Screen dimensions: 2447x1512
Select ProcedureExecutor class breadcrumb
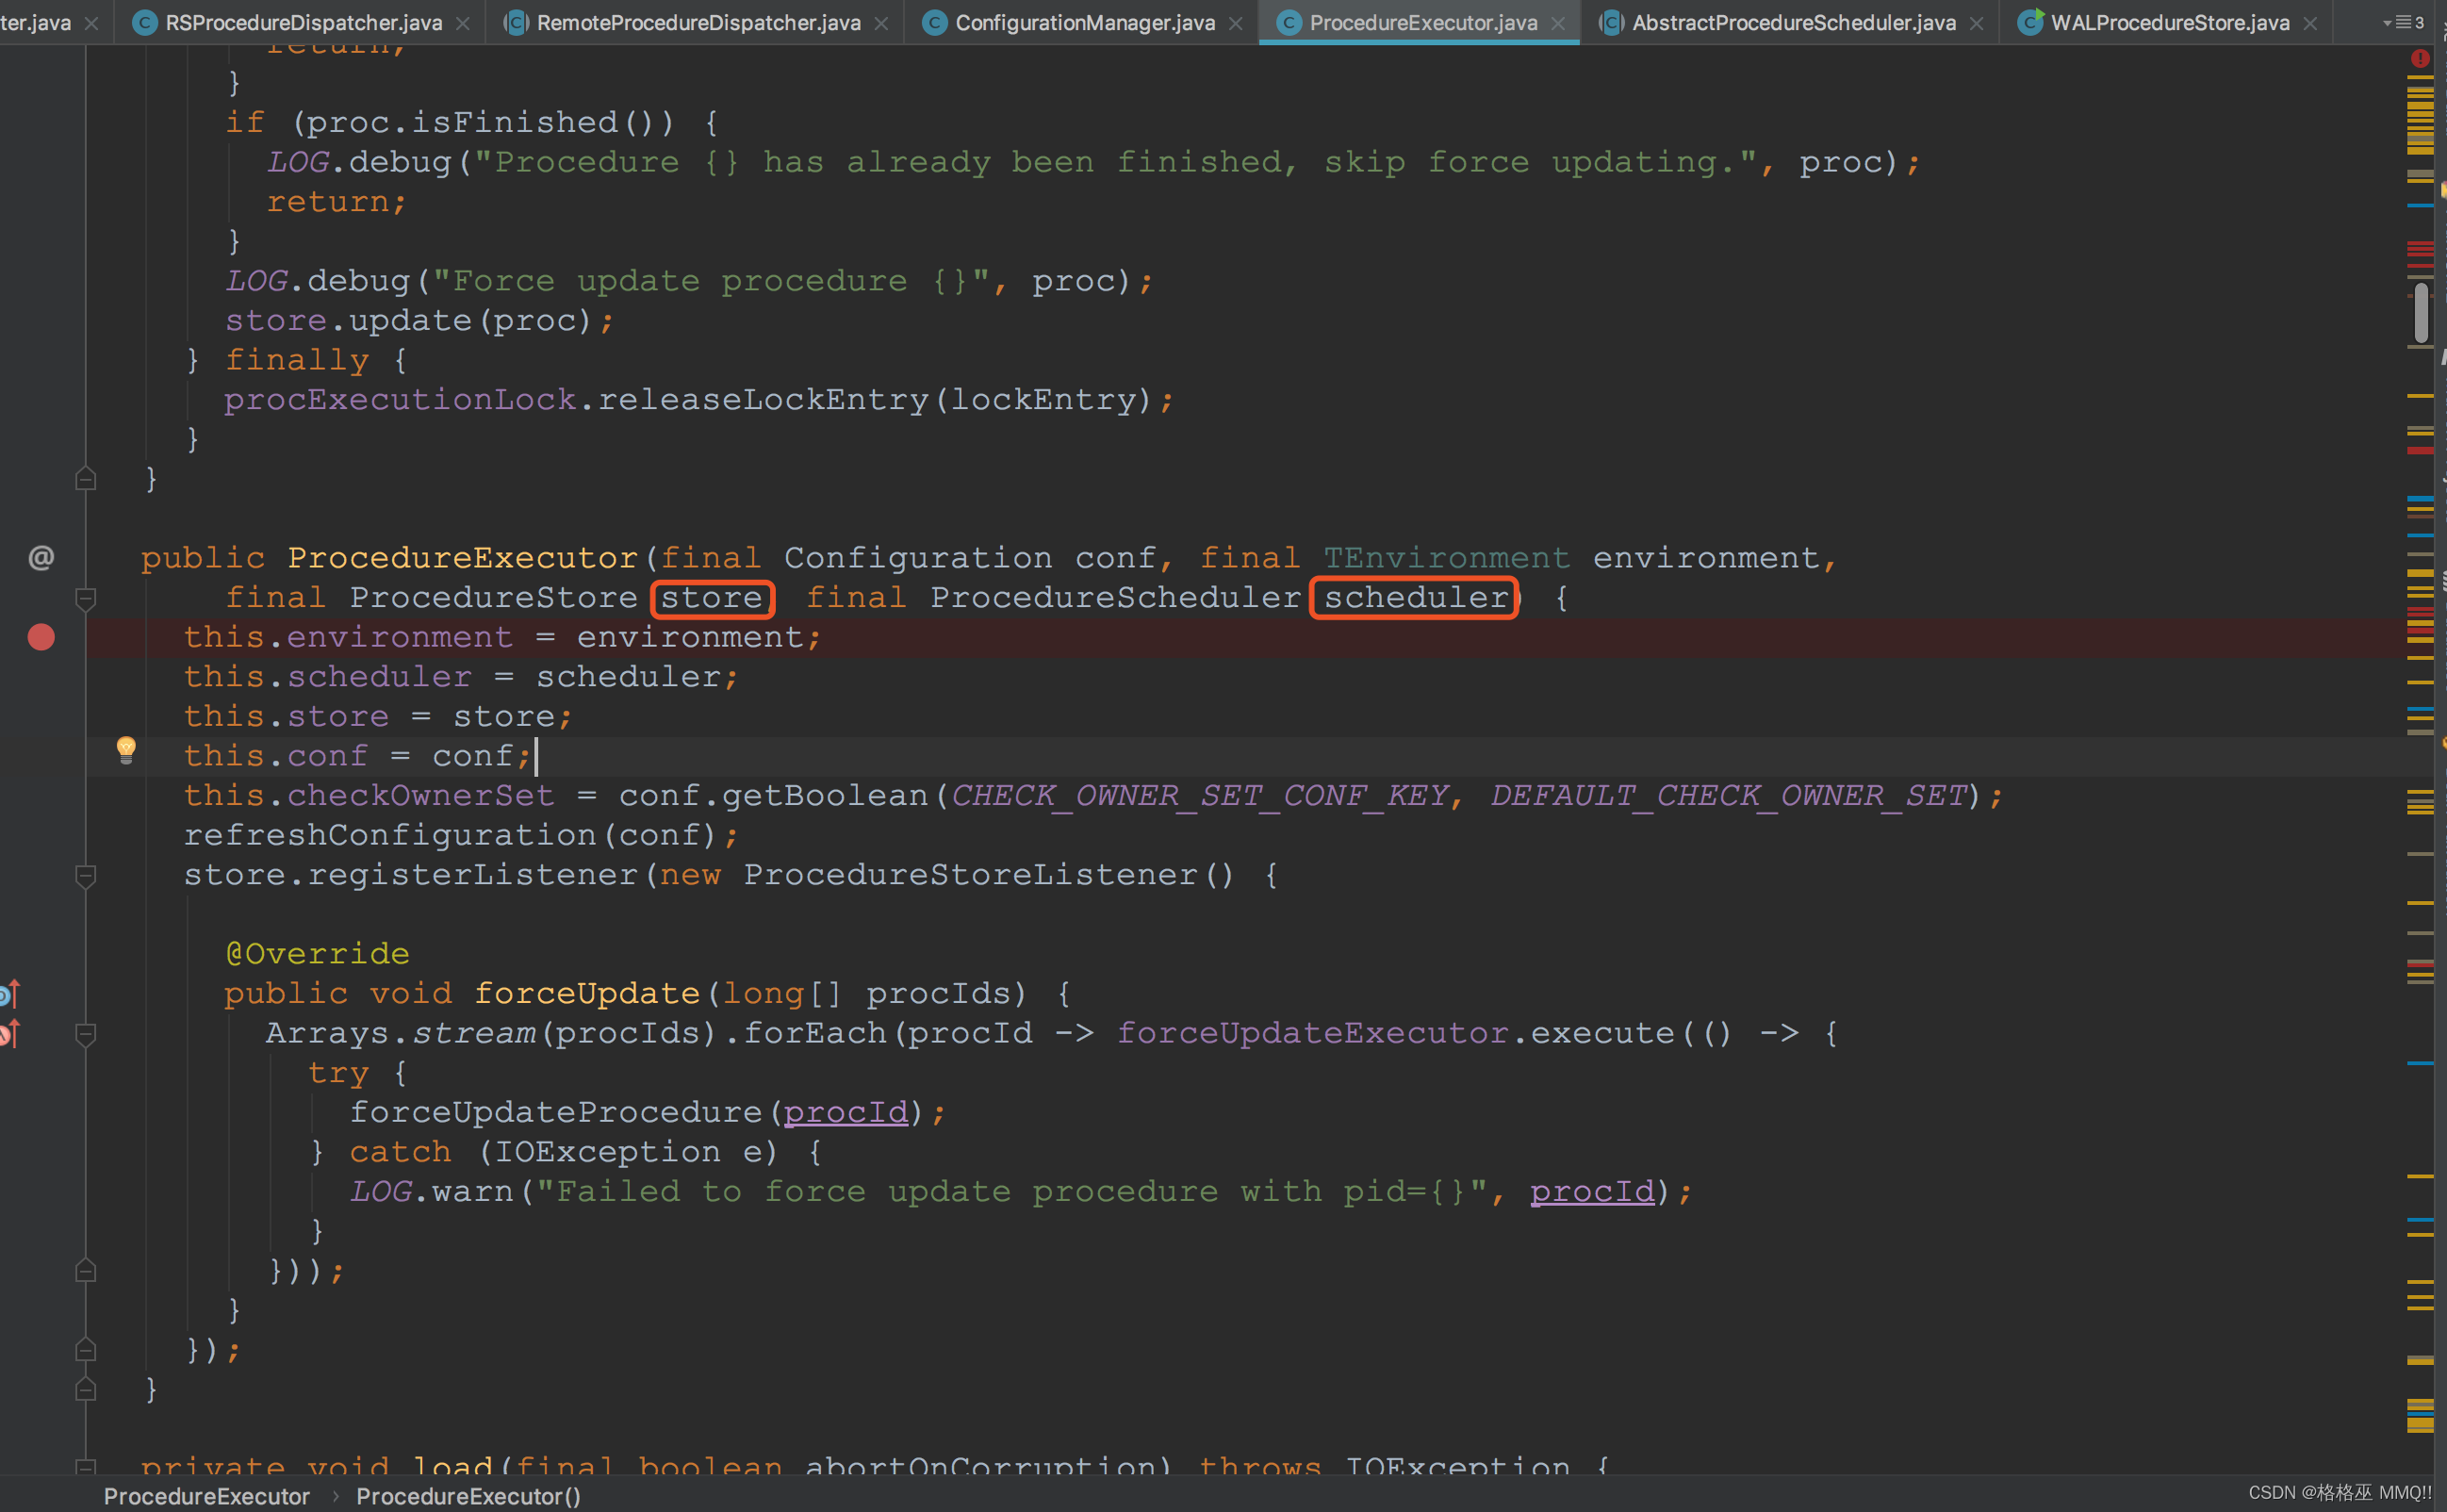(x=207, y=1496)
